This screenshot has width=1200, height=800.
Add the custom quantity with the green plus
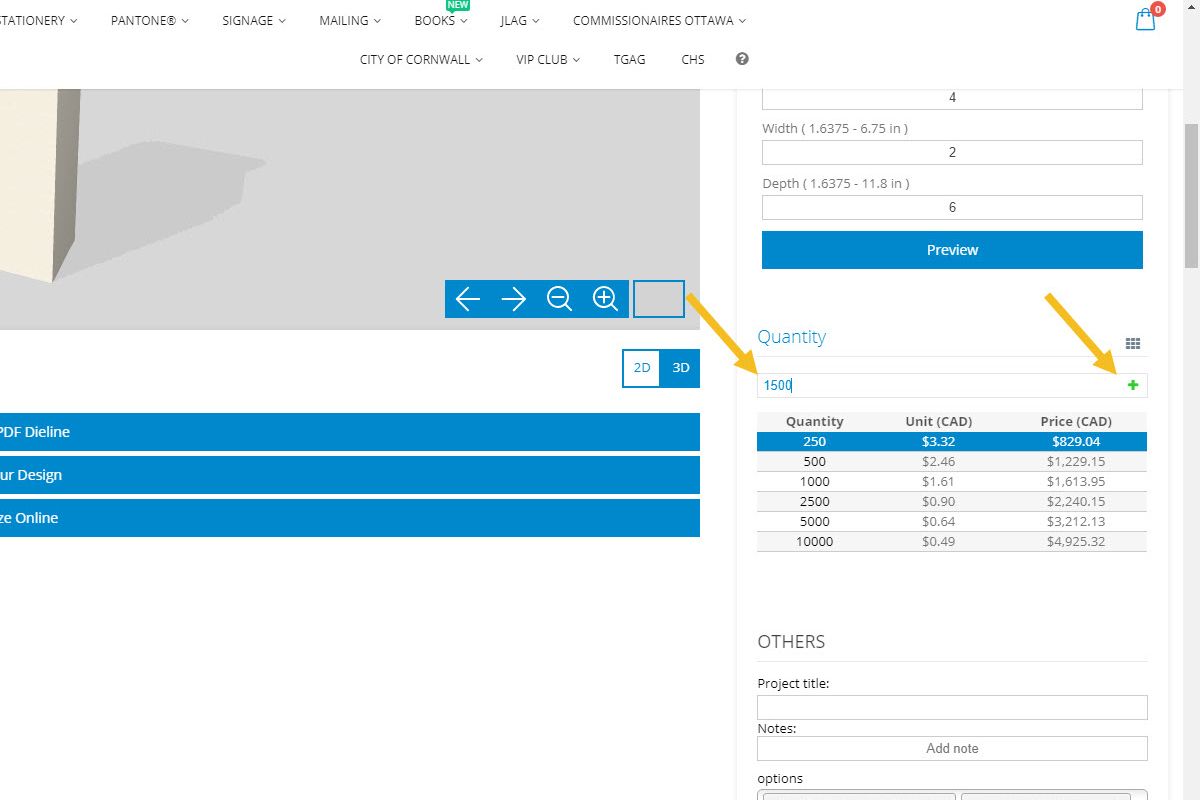[x=1132, y=384]
